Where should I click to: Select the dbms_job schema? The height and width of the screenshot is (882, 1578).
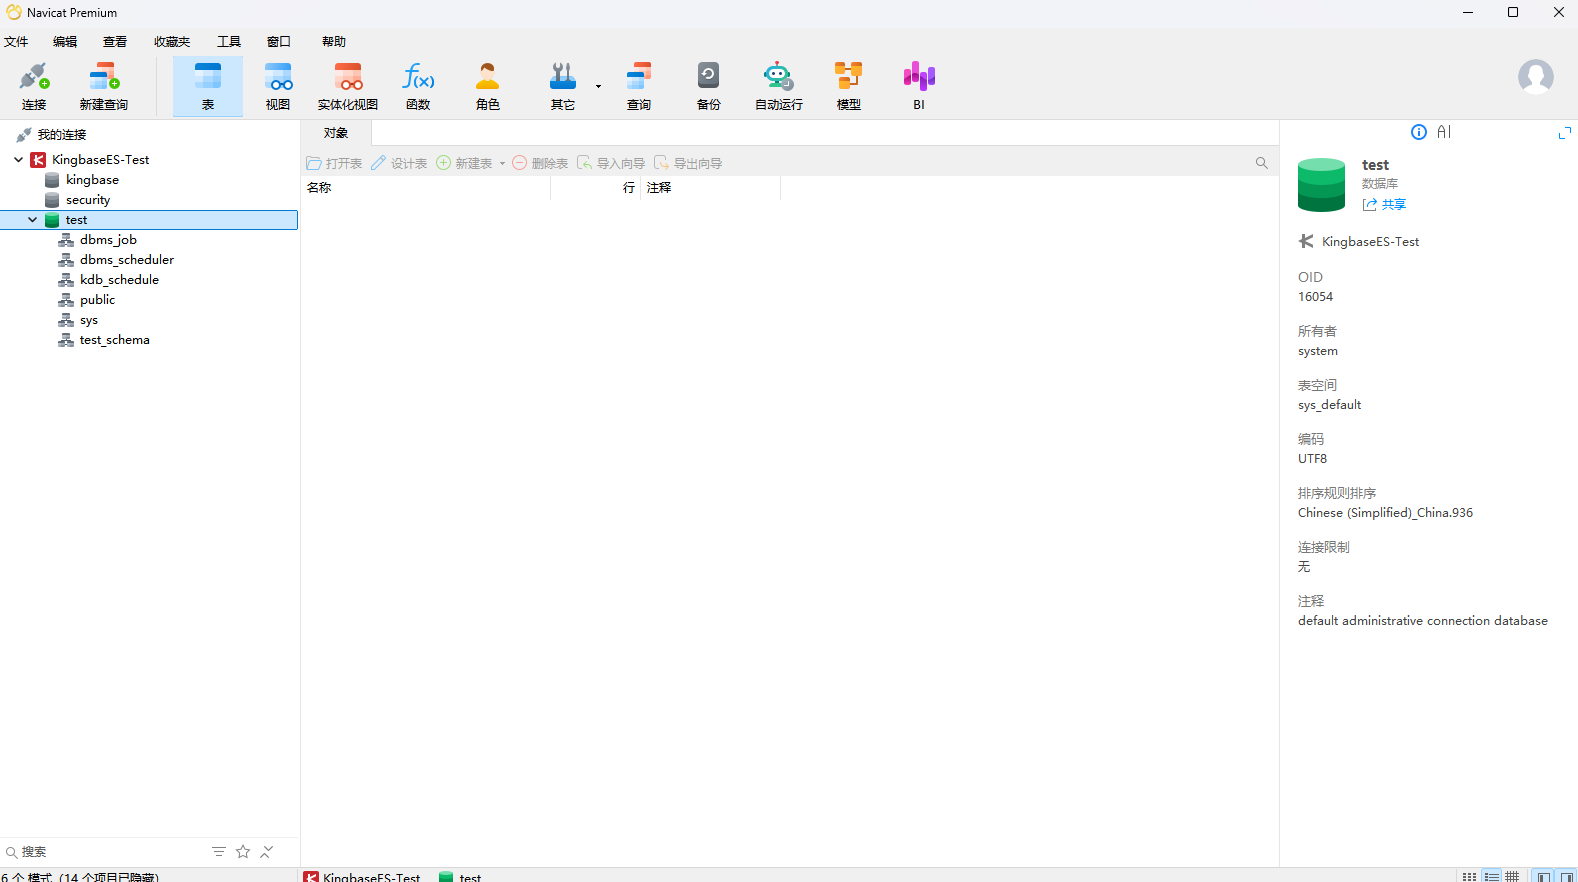[108, 240]
